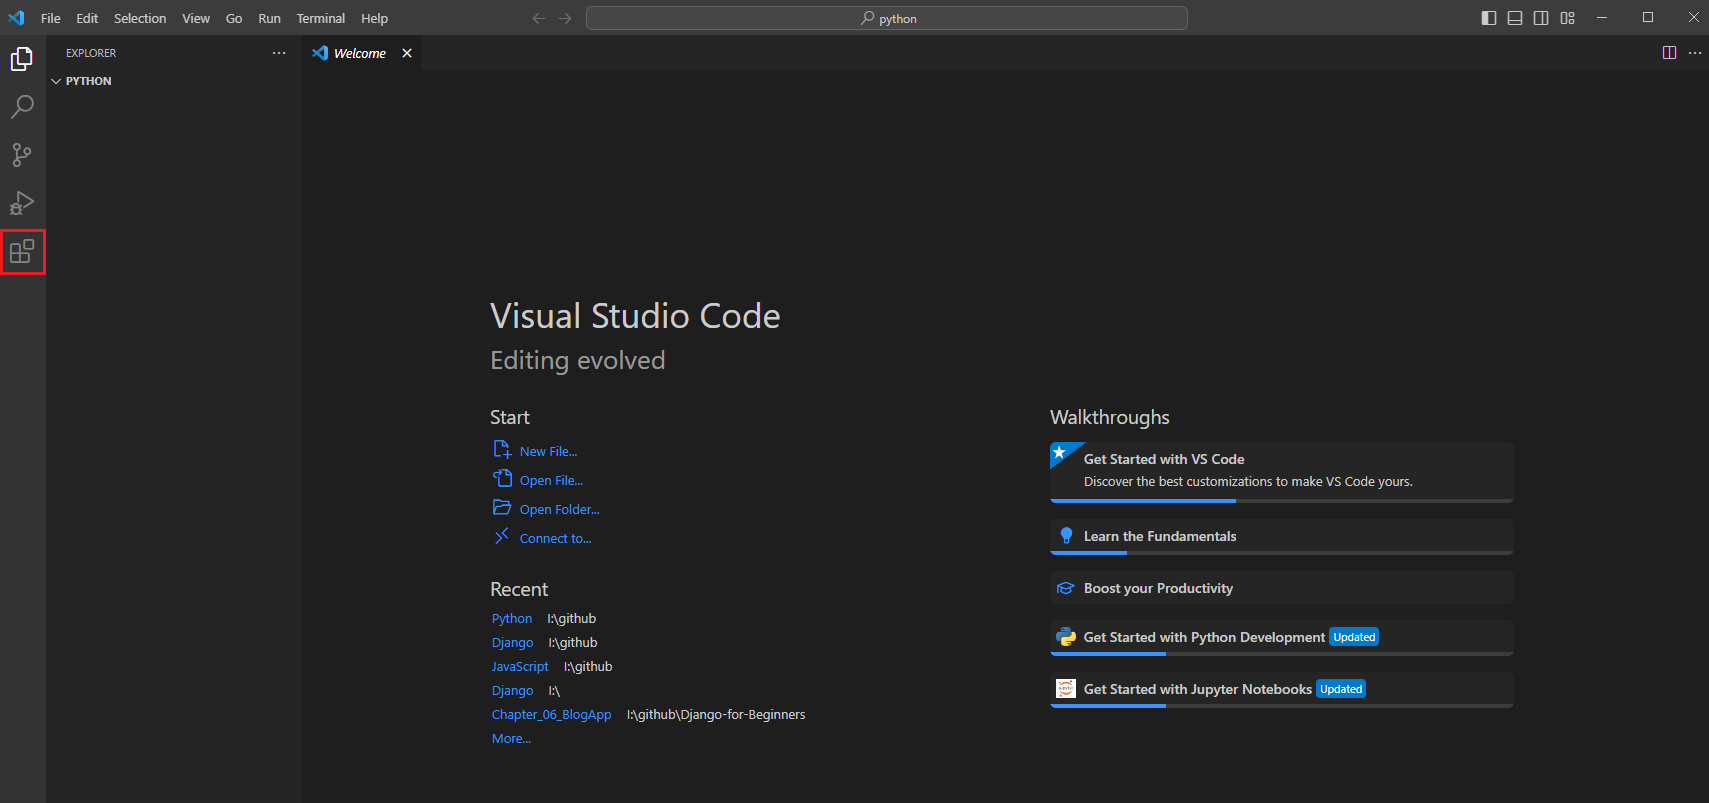The height and width of the screenshot is (803, 1709).
Task: Click the Open File... link
Action: (551, 480)
